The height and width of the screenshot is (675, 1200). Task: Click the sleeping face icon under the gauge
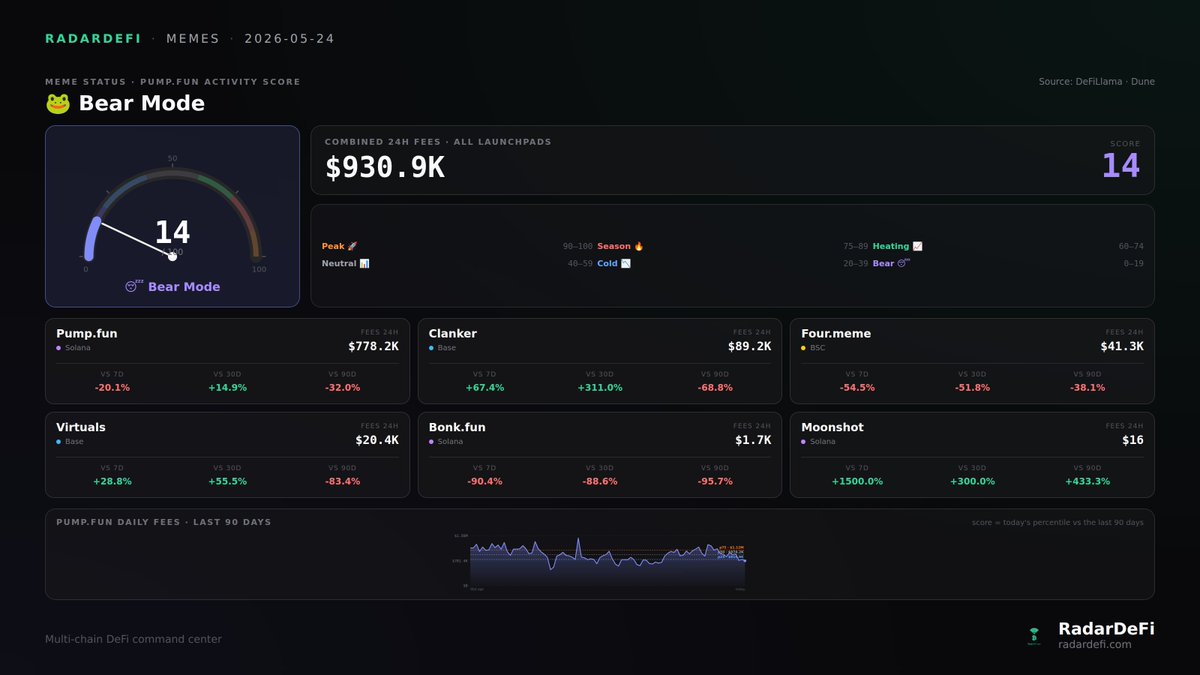point(134,286)
